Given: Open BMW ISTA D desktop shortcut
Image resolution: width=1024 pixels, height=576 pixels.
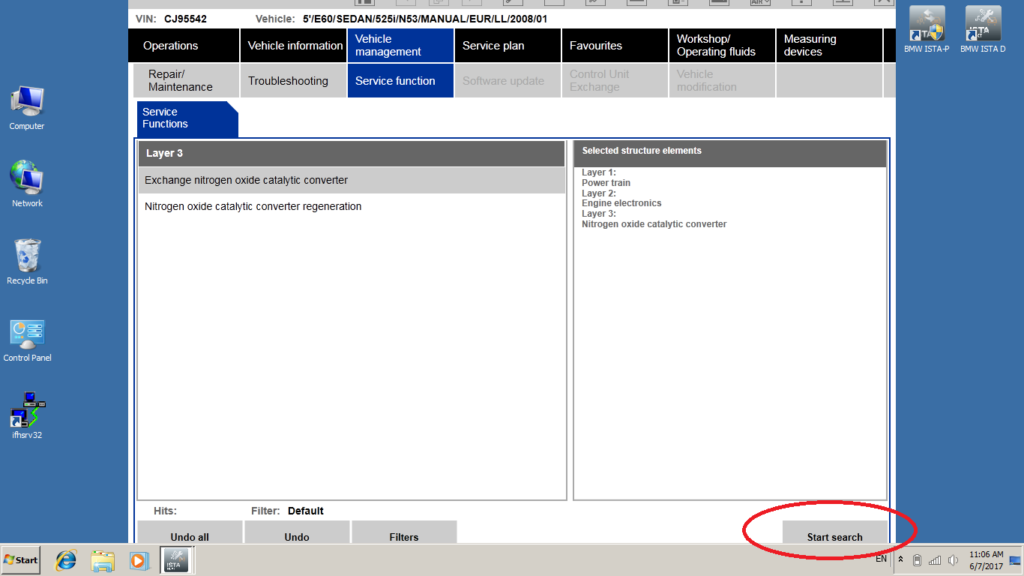Looking at the screenshot, I should pos(982,30).
